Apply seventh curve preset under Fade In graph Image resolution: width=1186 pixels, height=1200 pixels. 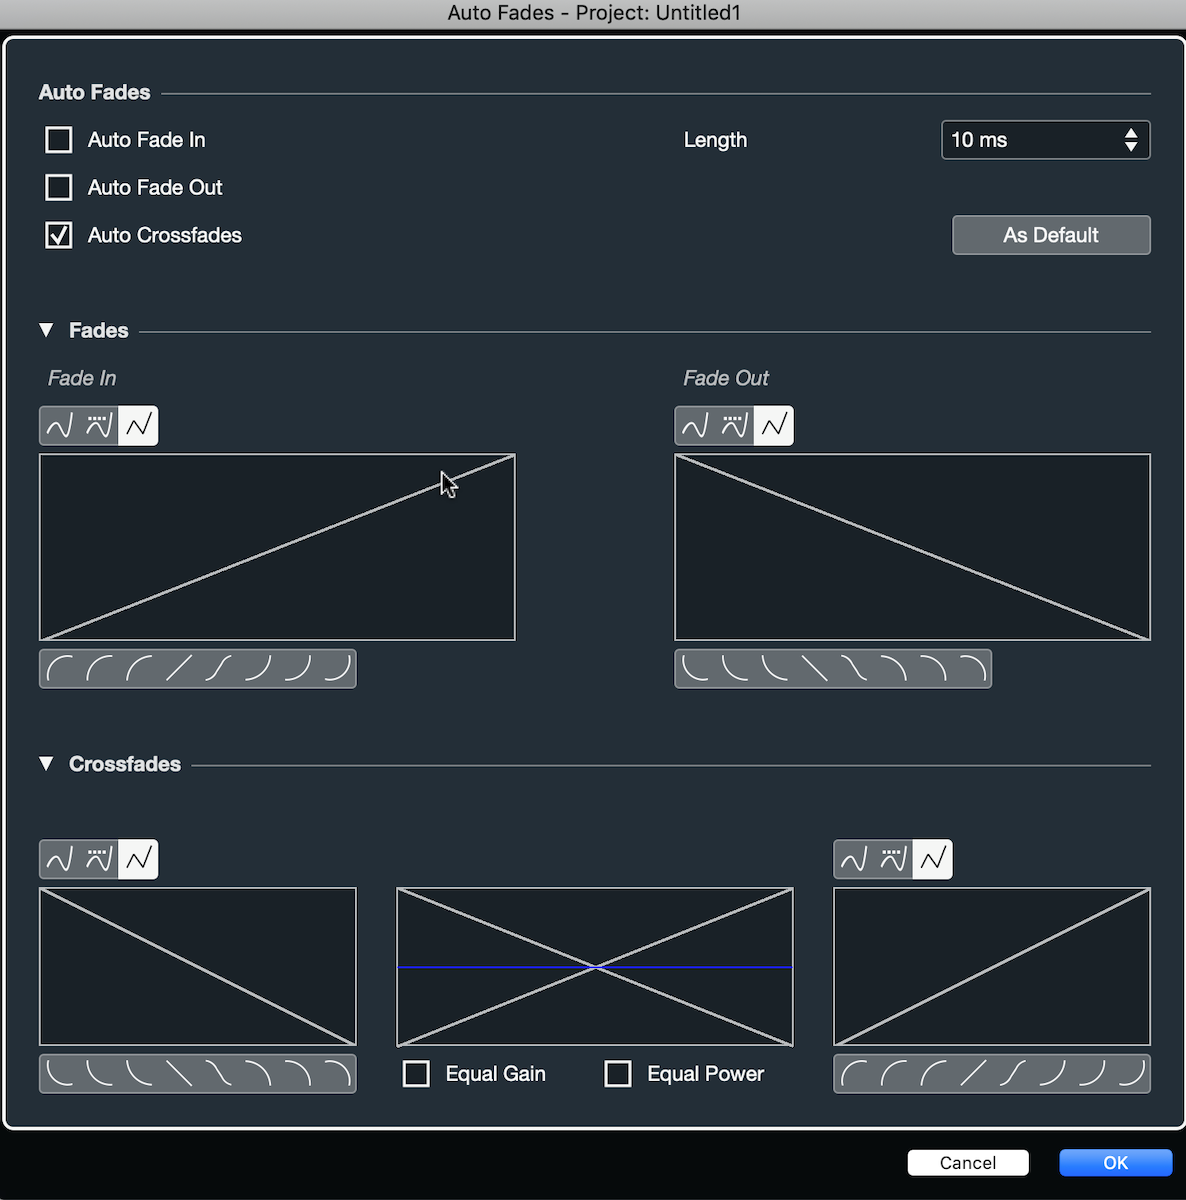point(297,669)
